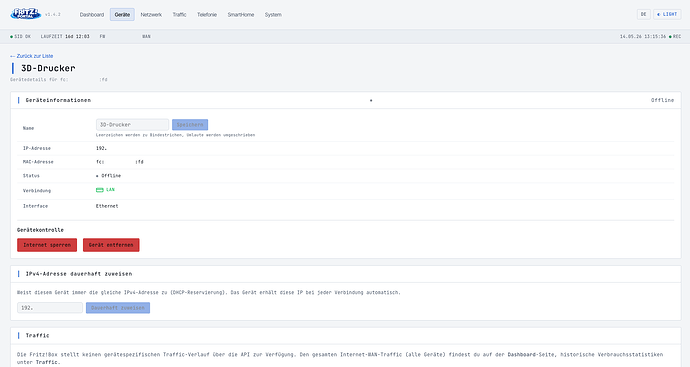This screenshot has height=367, width=690.
Task: Click the green LAN connection icon
Action: (99, 190)
